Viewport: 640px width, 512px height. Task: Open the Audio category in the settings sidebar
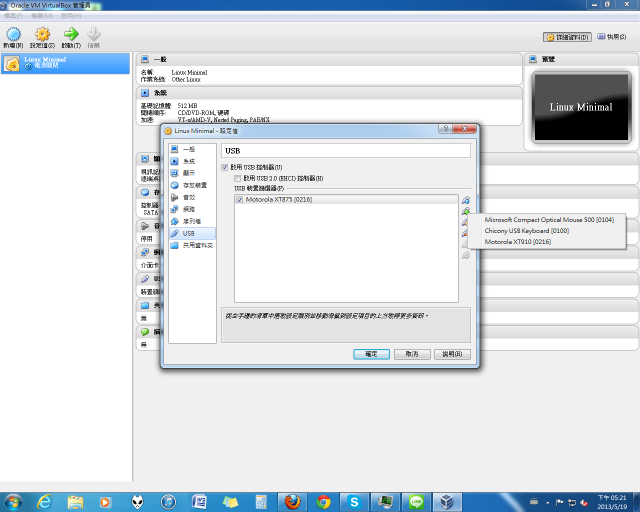(x=192, y=197)
